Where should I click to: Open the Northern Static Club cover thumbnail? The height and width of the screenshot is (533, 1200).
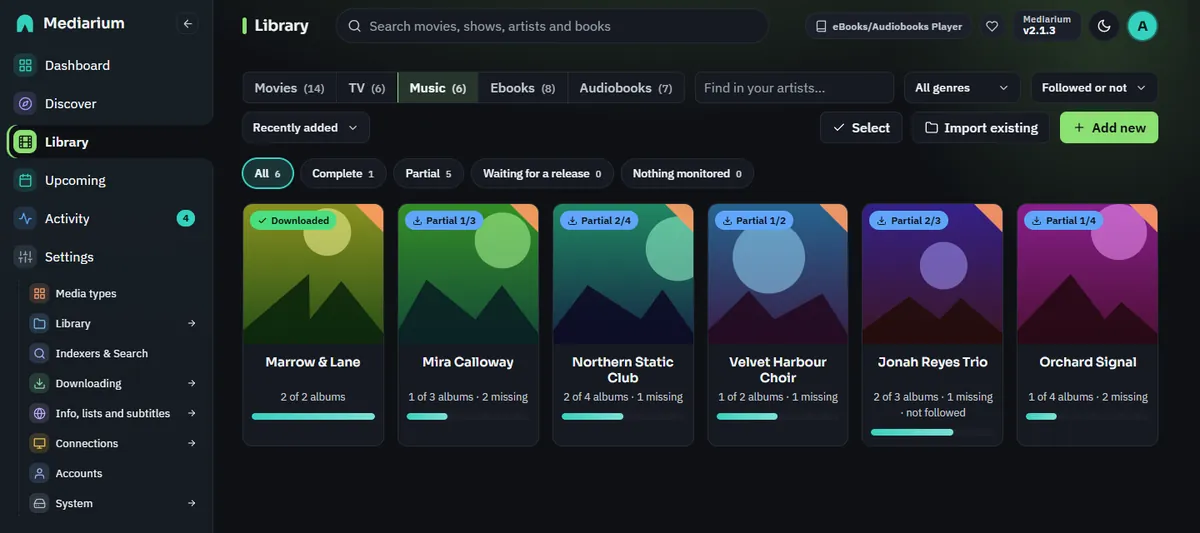[623, 274]
